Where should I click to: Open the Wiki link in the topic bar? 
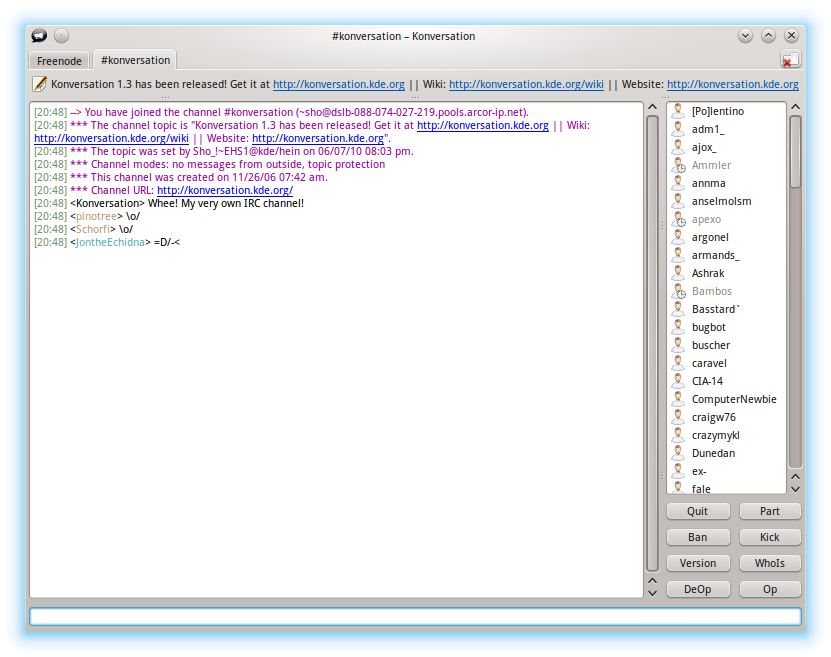pyautogui.click(x=526, y=84)
